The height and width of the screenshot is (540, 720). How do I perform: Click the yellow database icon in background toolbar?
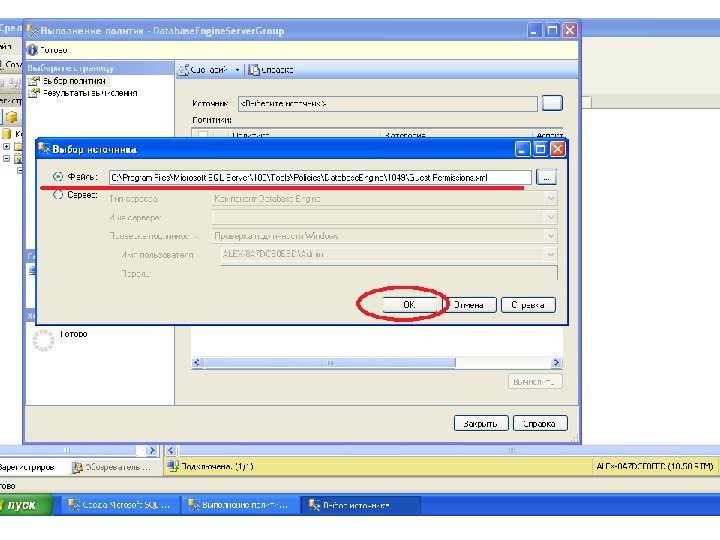point(12,117)
